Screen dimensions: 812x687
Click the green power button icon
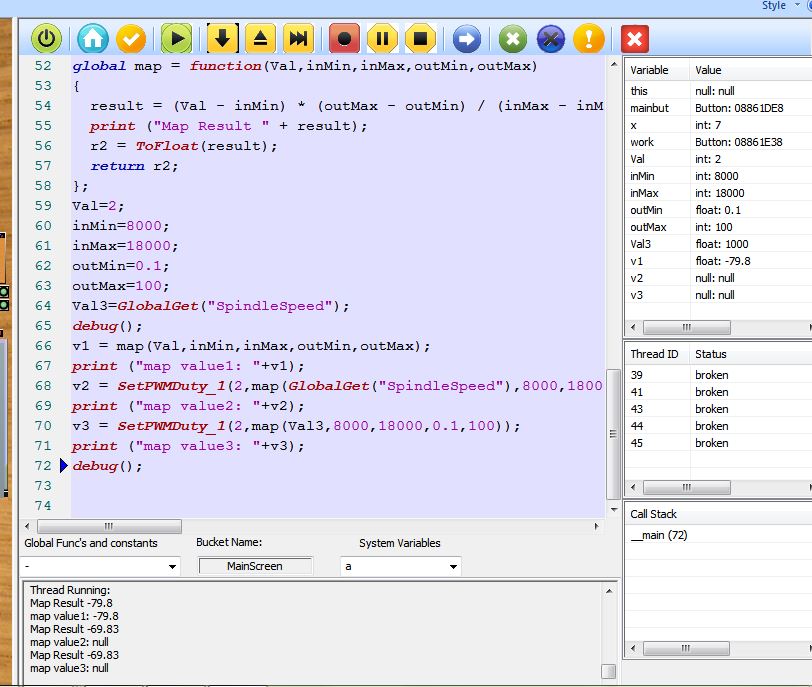point(46,39)
